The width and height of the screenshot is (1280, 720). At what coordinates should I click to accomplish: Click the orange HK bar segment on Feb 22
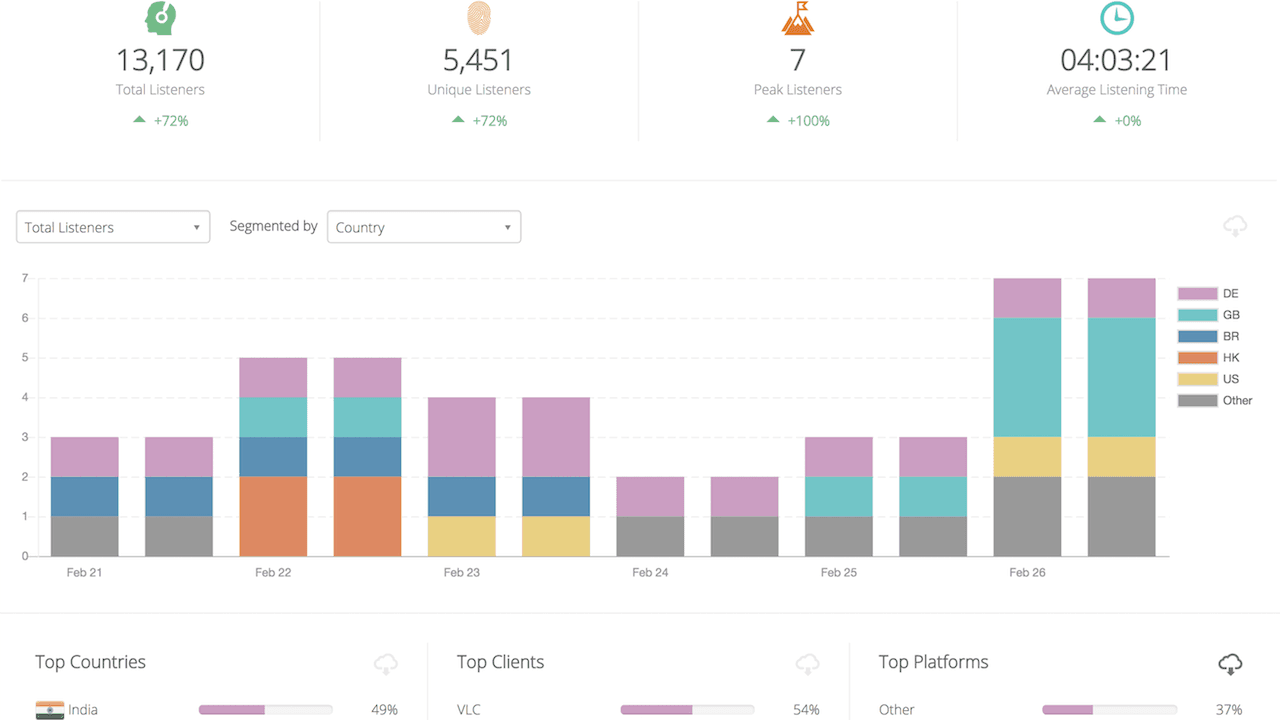click(273, 516)
